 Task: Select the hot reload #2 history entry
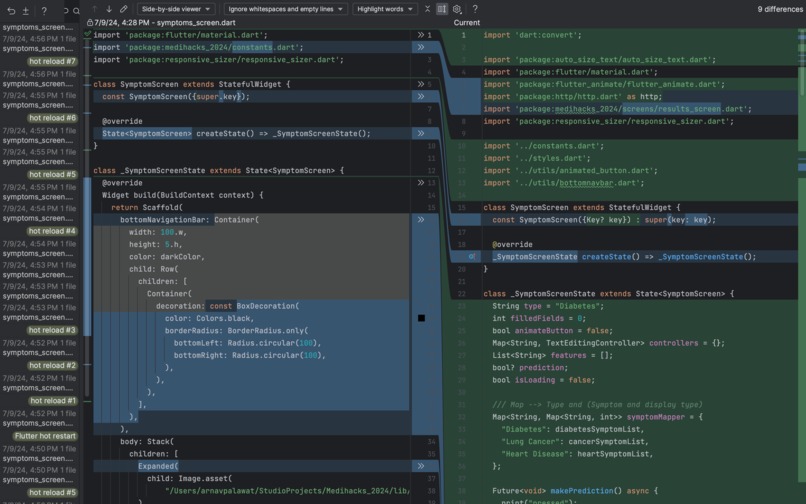(x=52, y=365)
